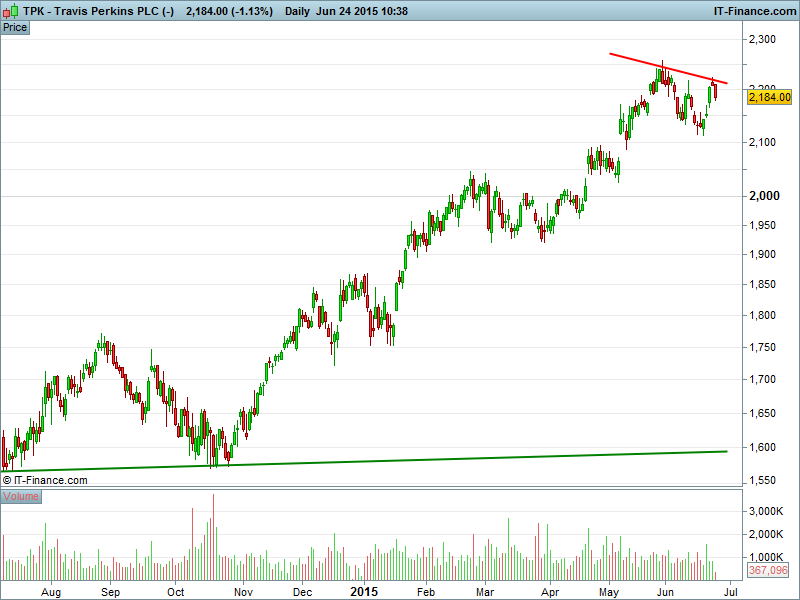Click the yellow 2,184.00 current price tag
This screenshot has width=800, height=600.
pos(769,97)
